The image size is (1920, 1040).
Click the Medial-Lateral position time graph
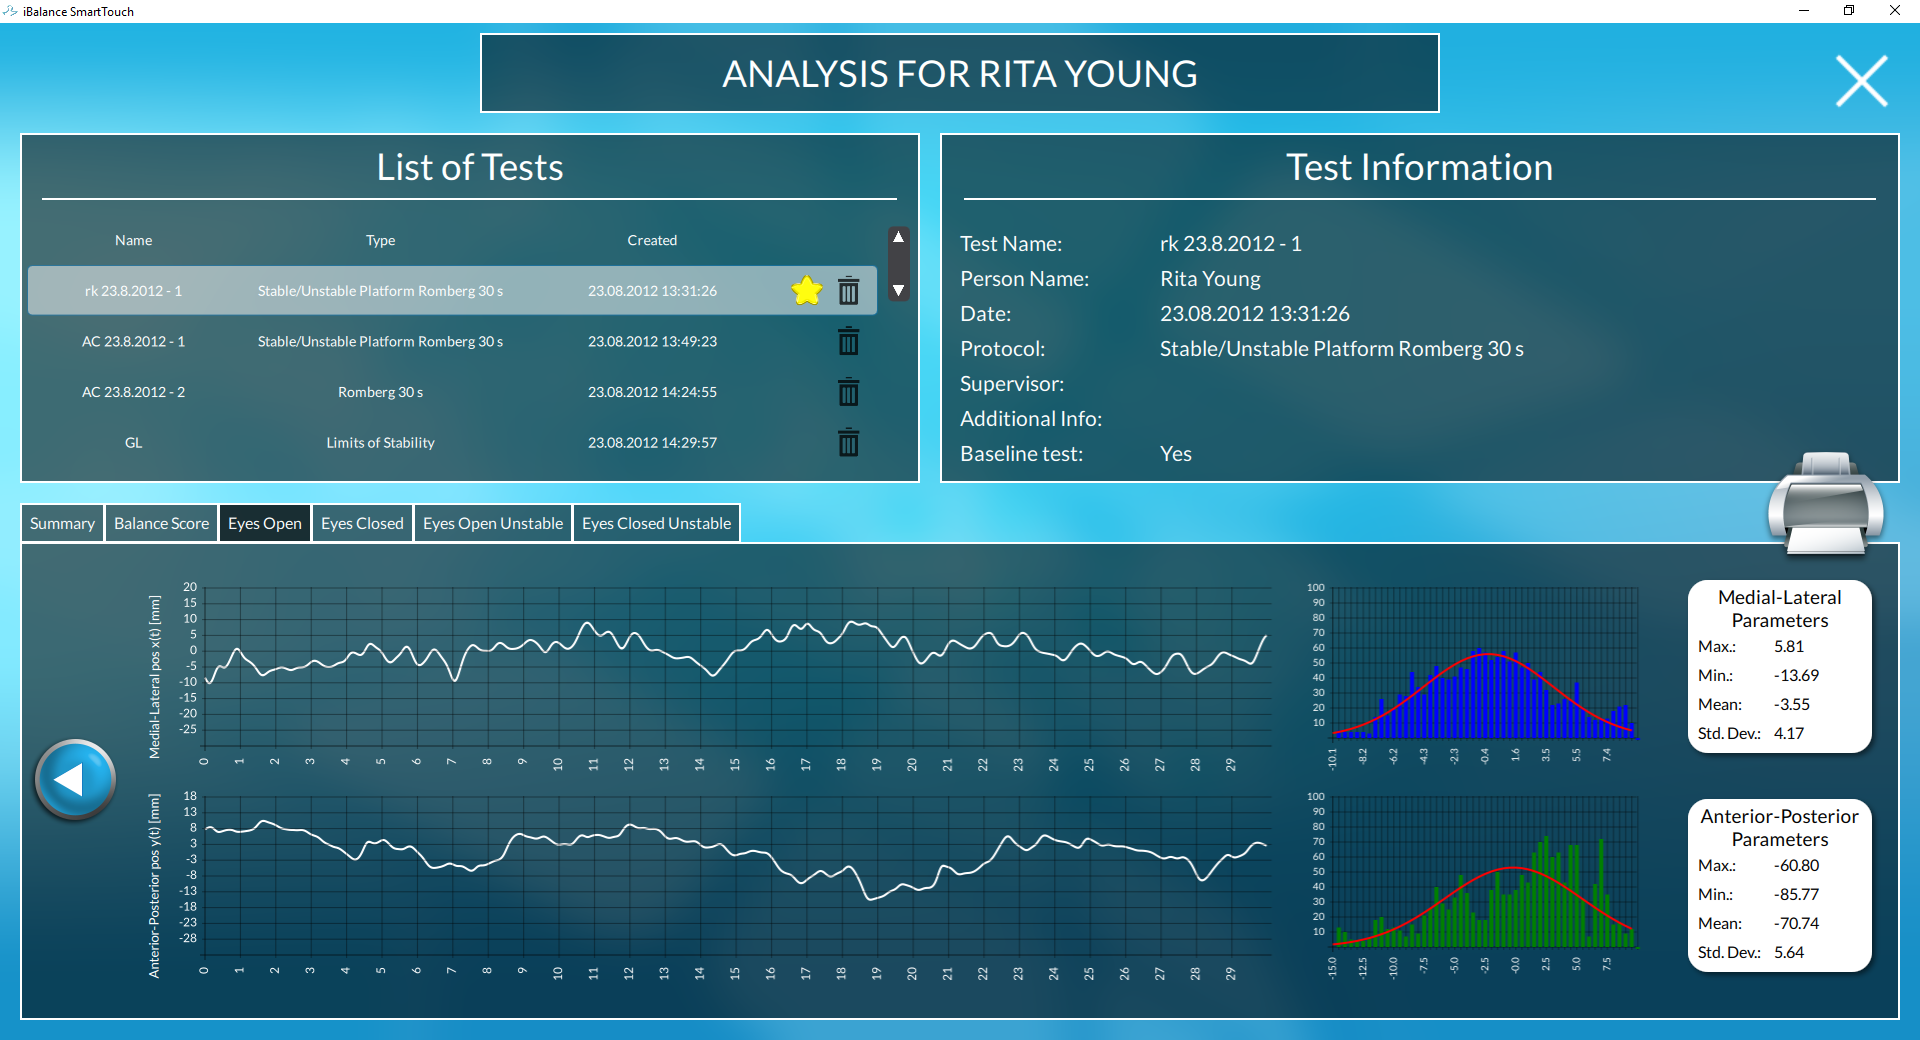pyautogui.click(x=737, y=666)
